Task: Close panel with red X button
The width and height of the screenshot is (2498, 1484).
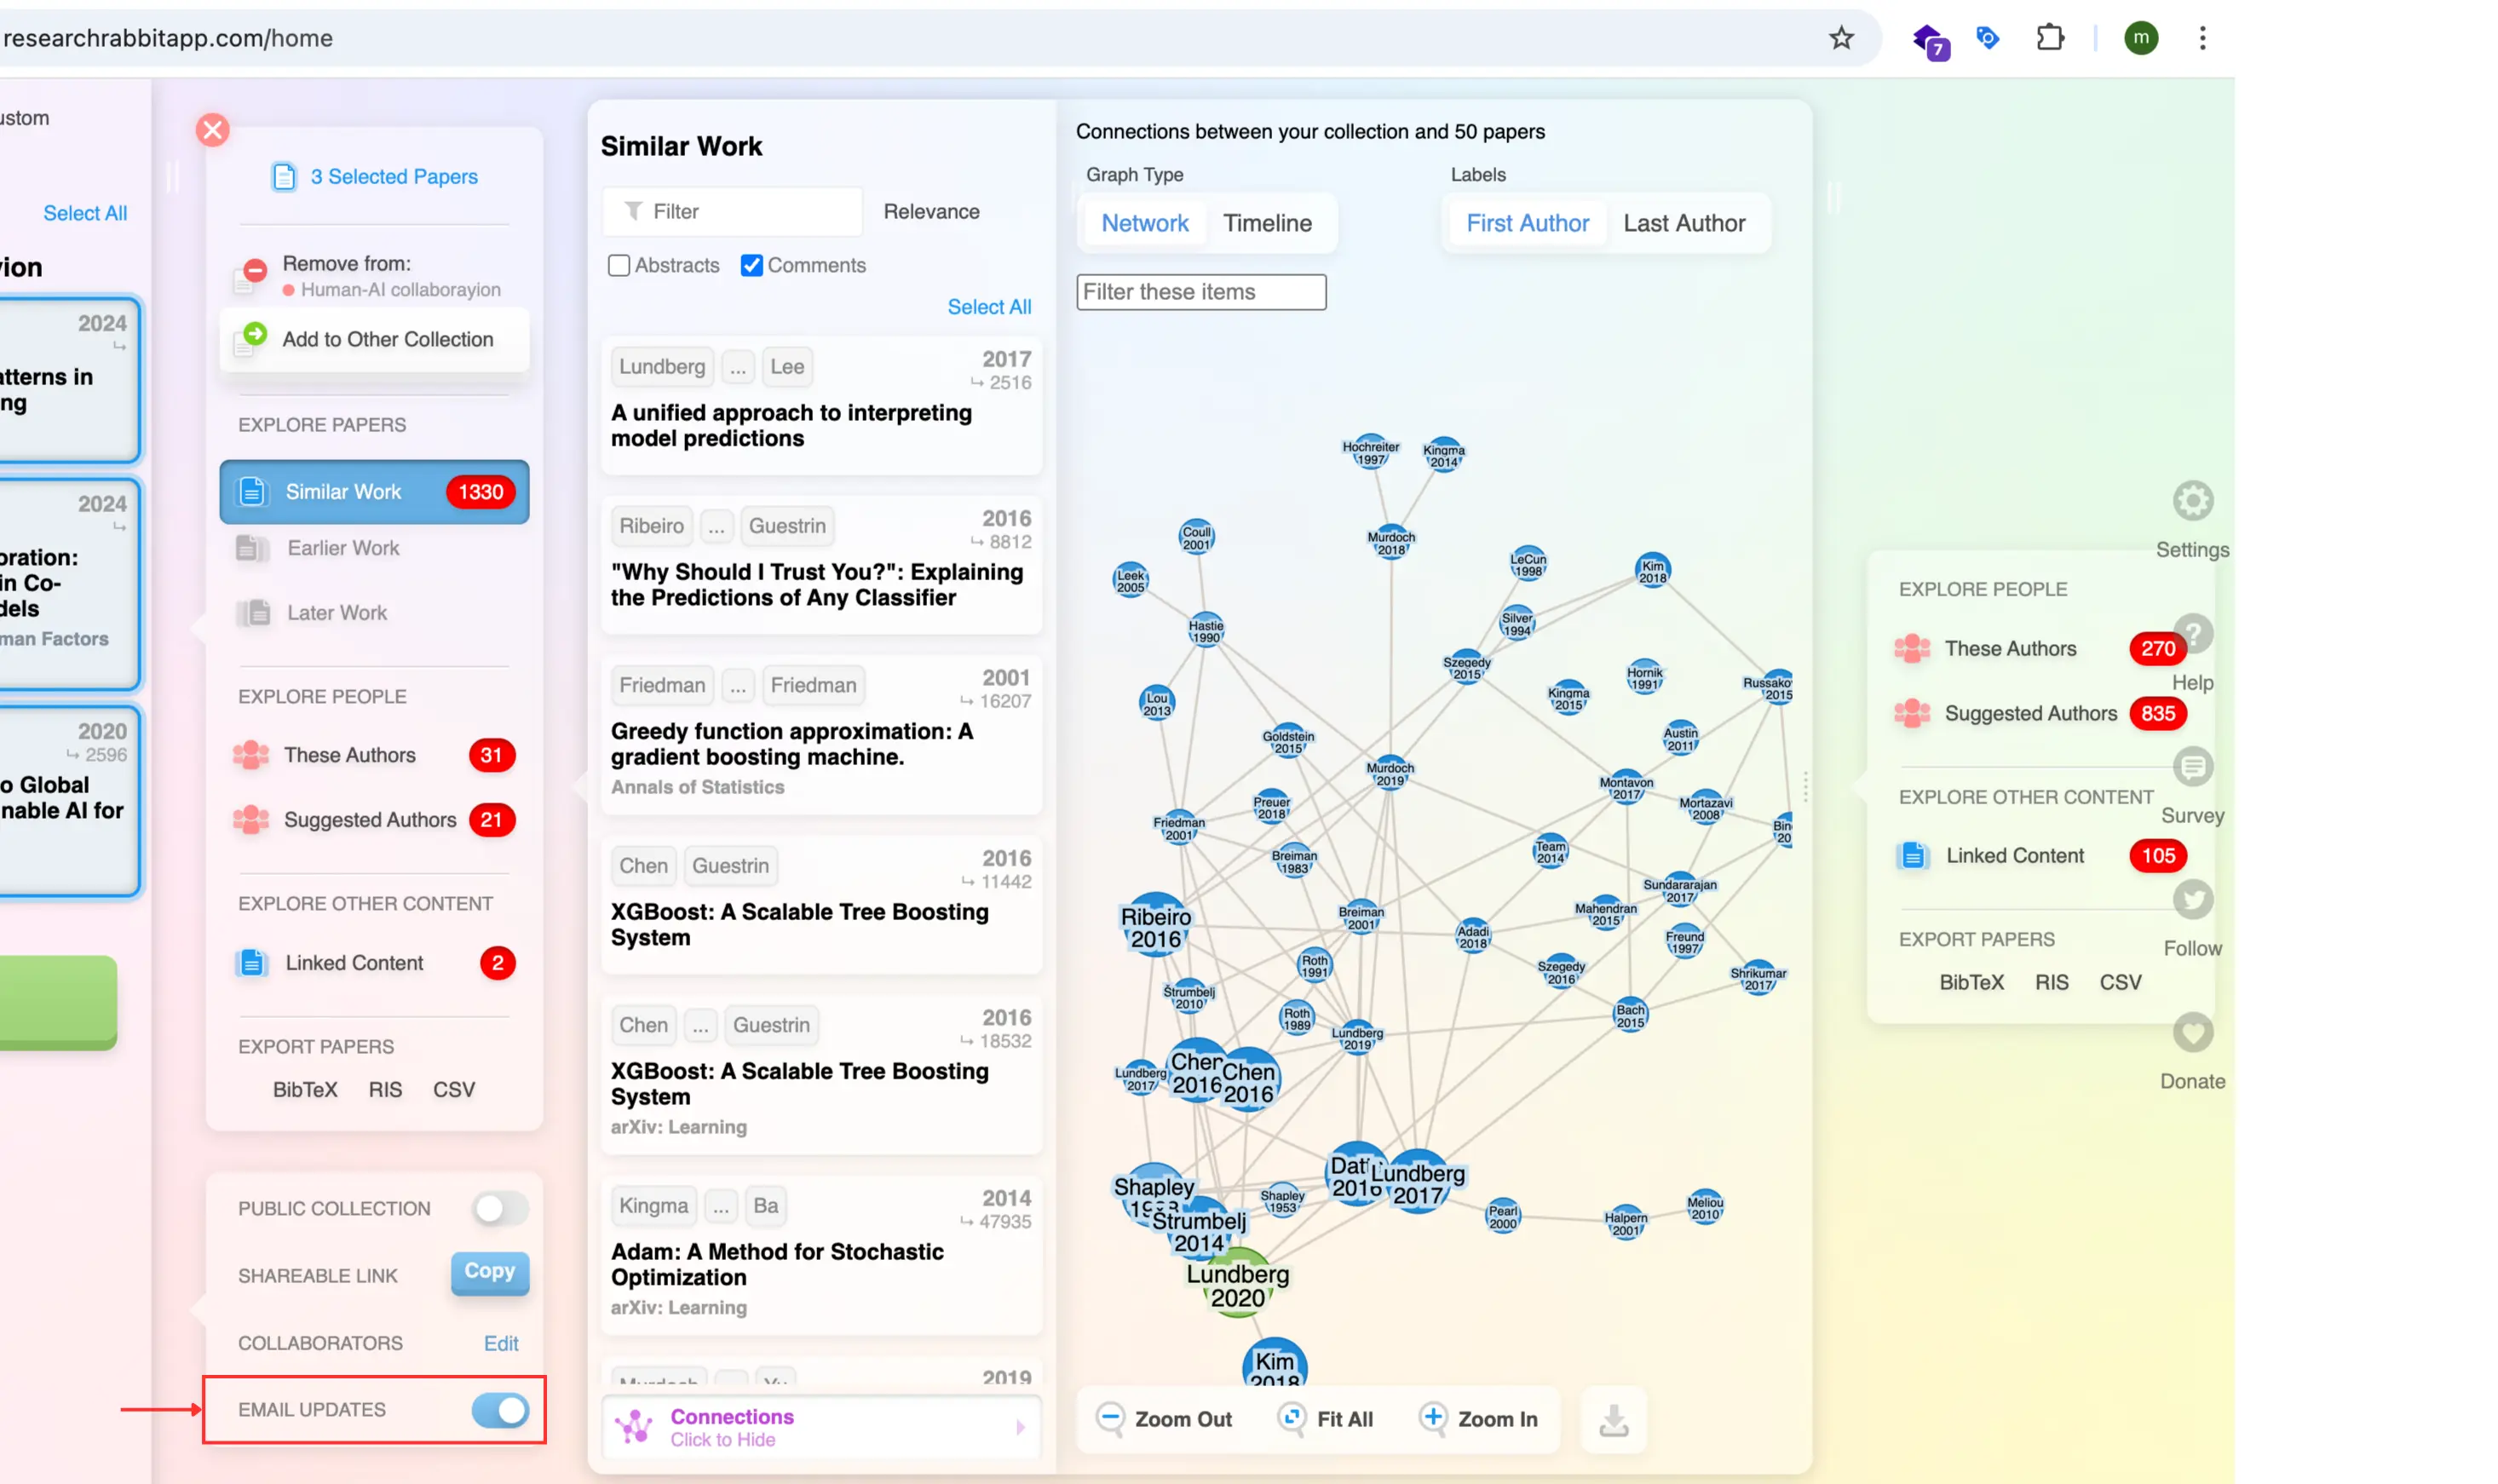Action: (212, 130)
